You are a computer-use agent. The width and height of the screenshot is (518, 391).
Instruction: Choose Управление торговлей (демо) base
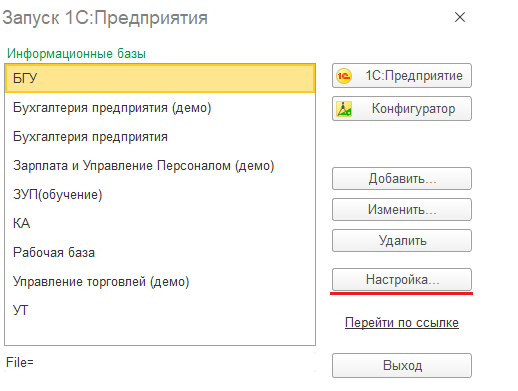pyautogui.click(x=160, y=281)
